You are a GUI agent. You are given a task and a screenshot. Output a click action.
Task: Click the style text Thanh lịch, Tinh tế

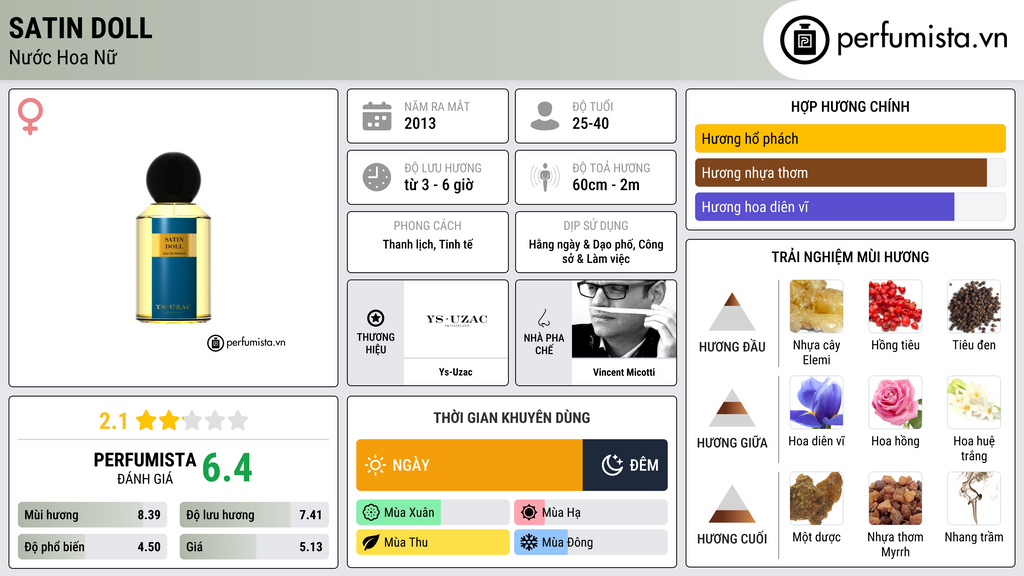click(x=428, y=245)
